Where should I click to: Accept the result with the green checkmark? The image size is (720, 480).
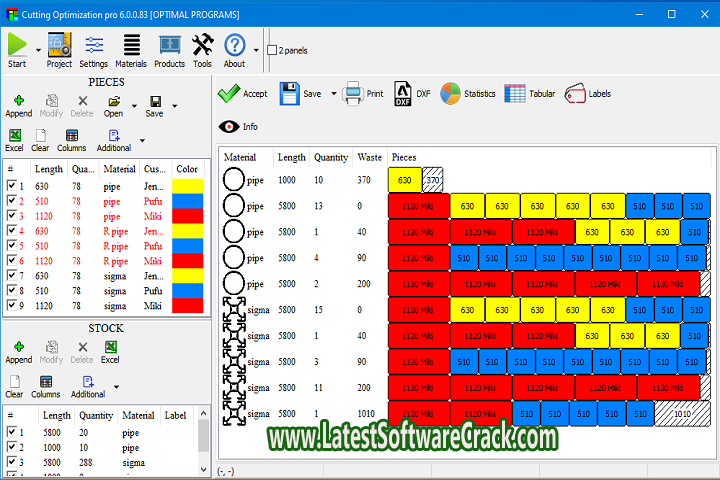coord(242,94)
